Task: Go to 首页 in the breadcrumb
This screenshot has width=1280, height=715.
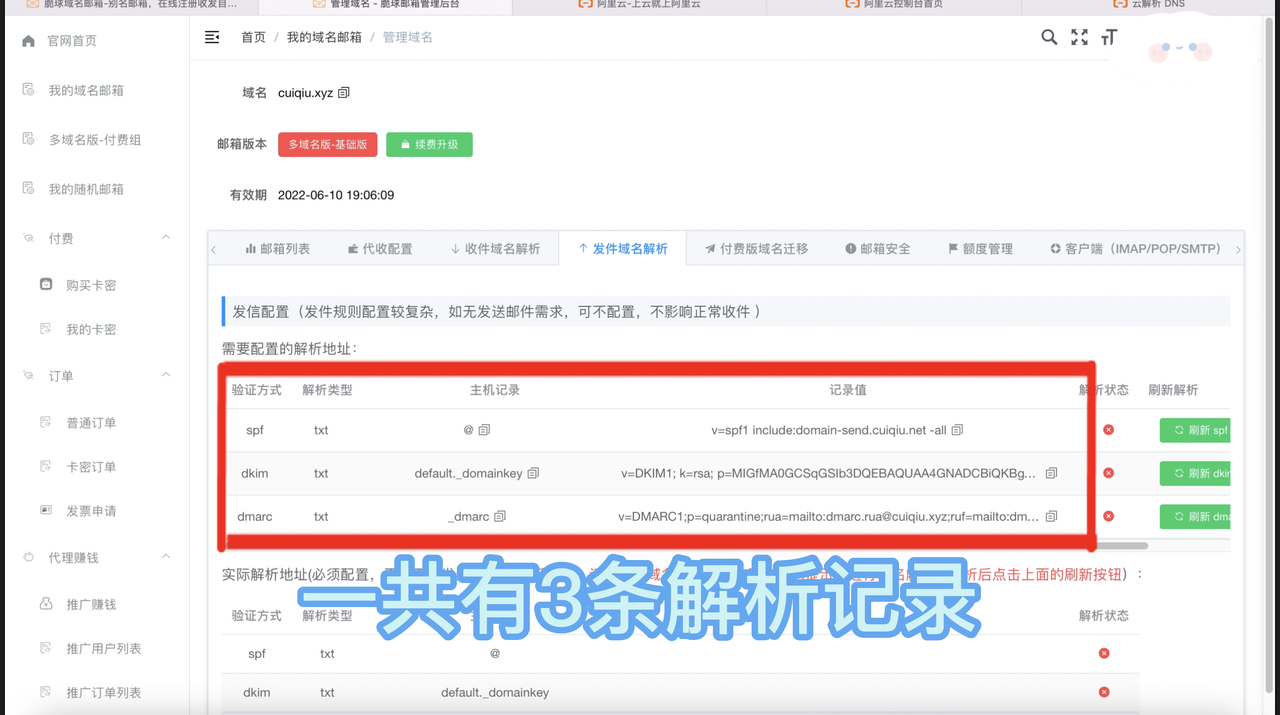Action: tap(253, 37)
